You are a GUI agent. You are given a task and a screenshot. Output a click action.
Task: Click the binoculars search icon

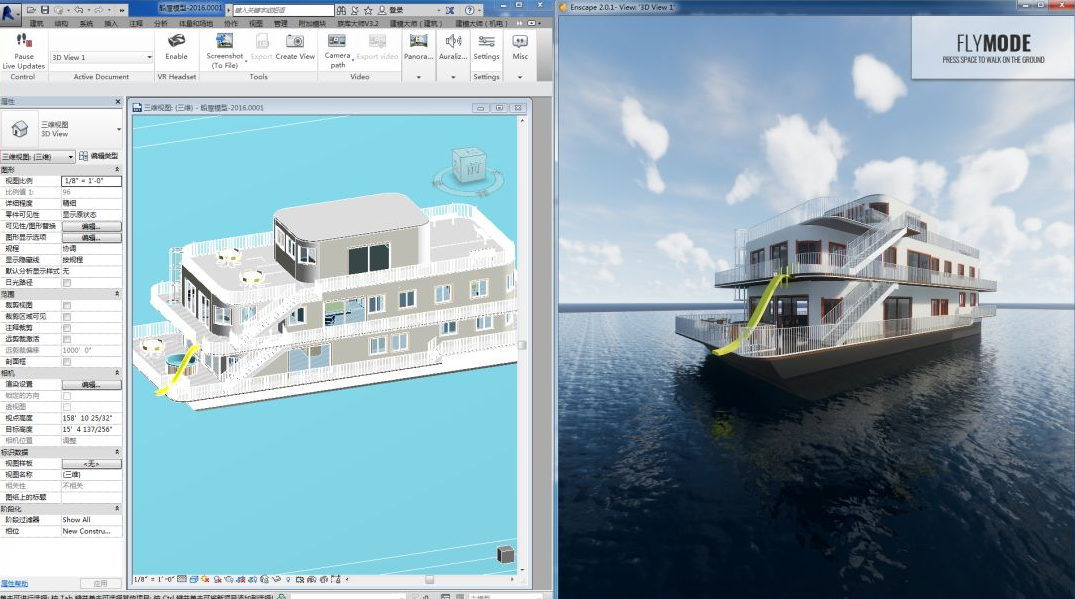341,10
